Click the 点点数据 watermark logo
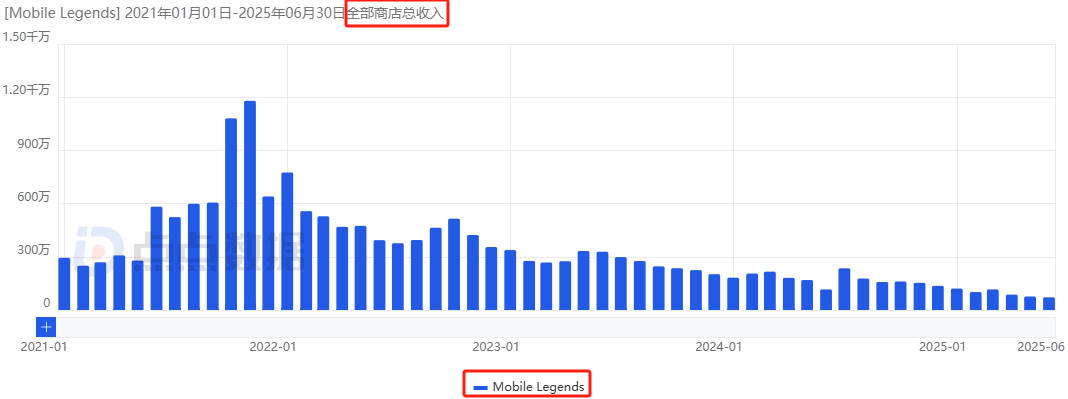The width and height of the screenshot is (1068, 399). [189, 250]
